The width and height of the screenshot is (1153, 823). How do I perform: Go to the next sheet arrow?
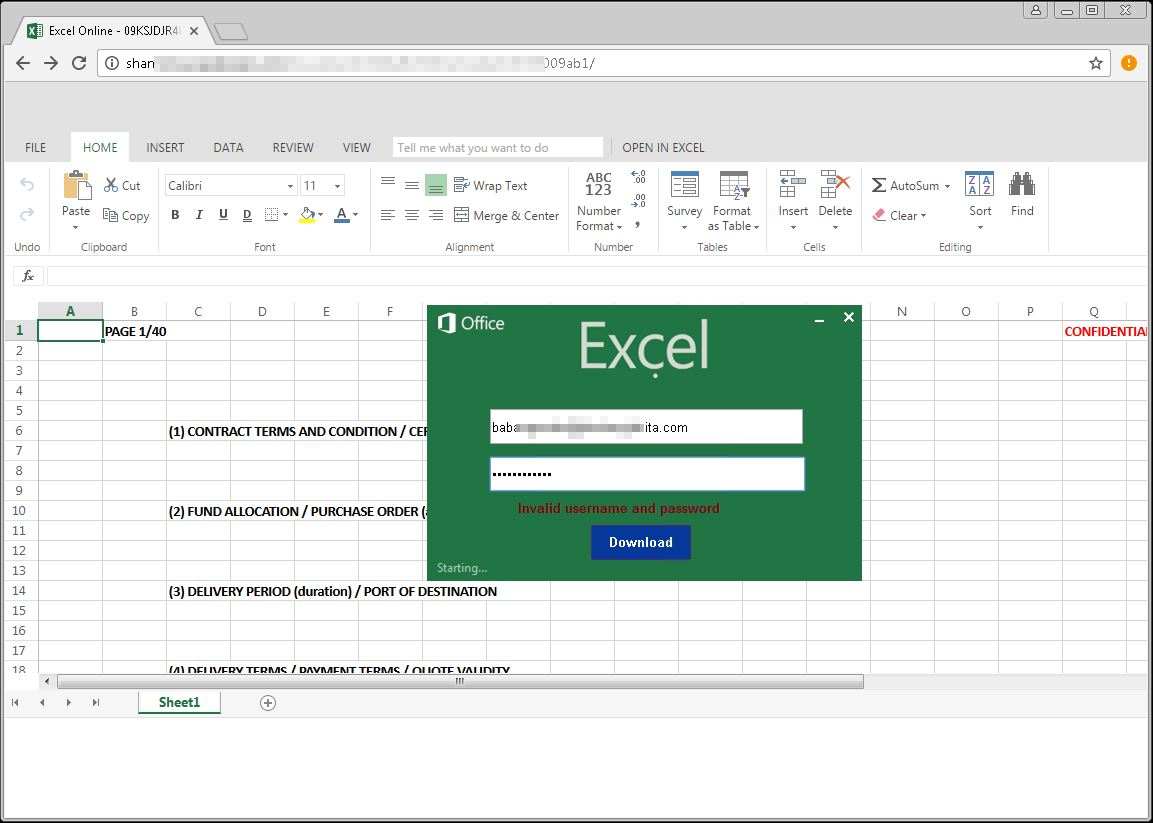tap(68, 703)
